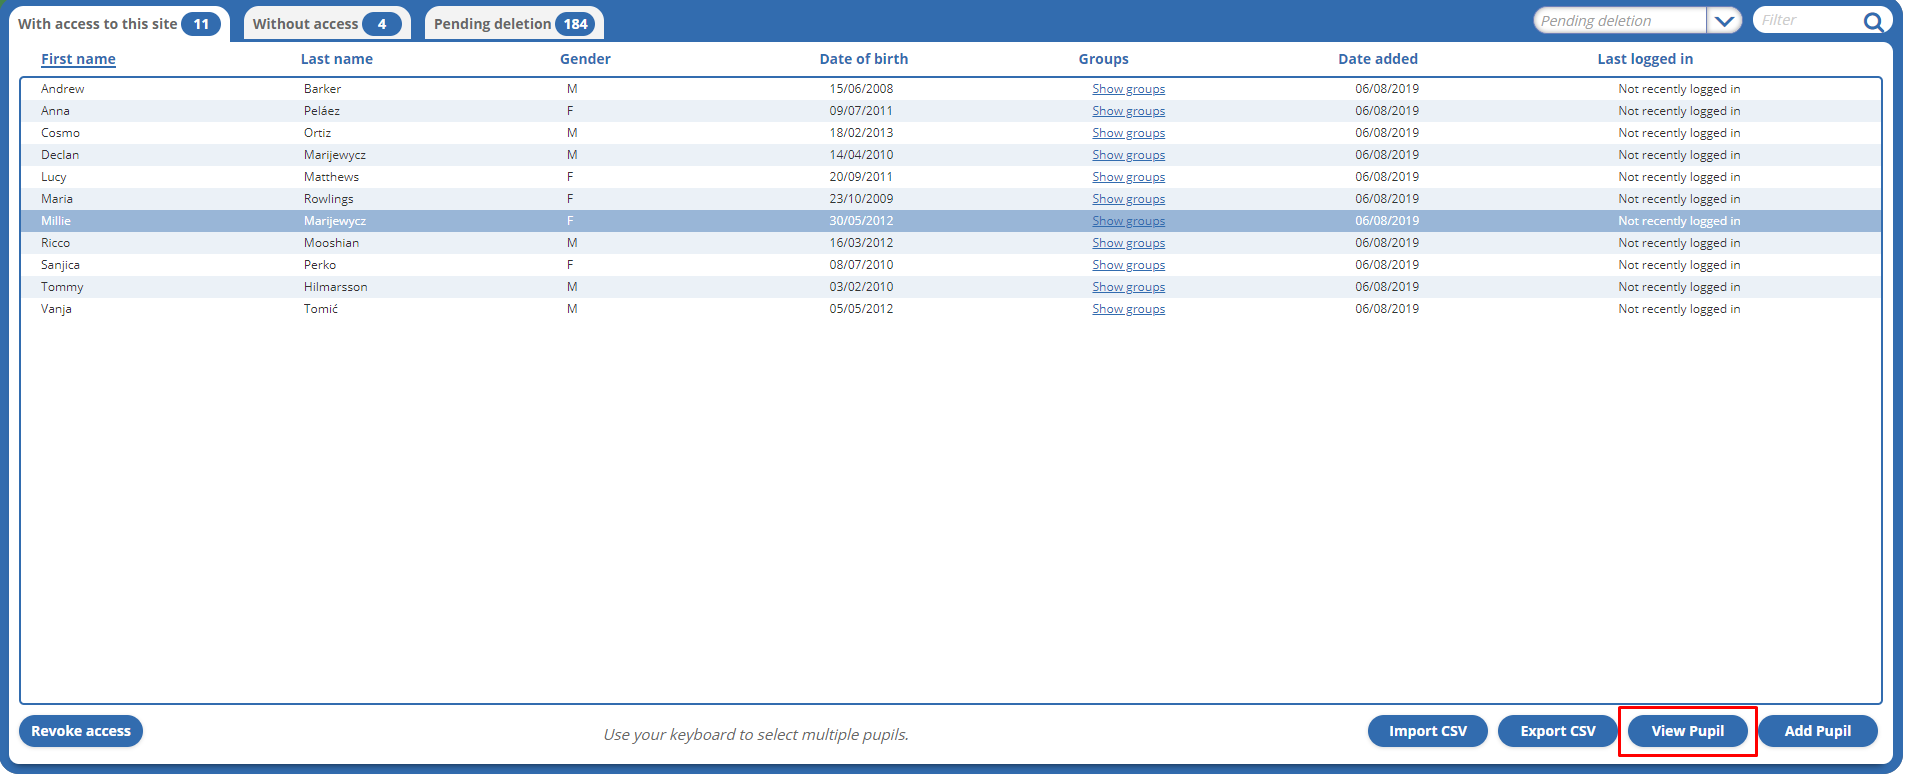This screenshot has width=1909, height=784.
Task: Click the Add Pupil button
Action: point(1817,731)
